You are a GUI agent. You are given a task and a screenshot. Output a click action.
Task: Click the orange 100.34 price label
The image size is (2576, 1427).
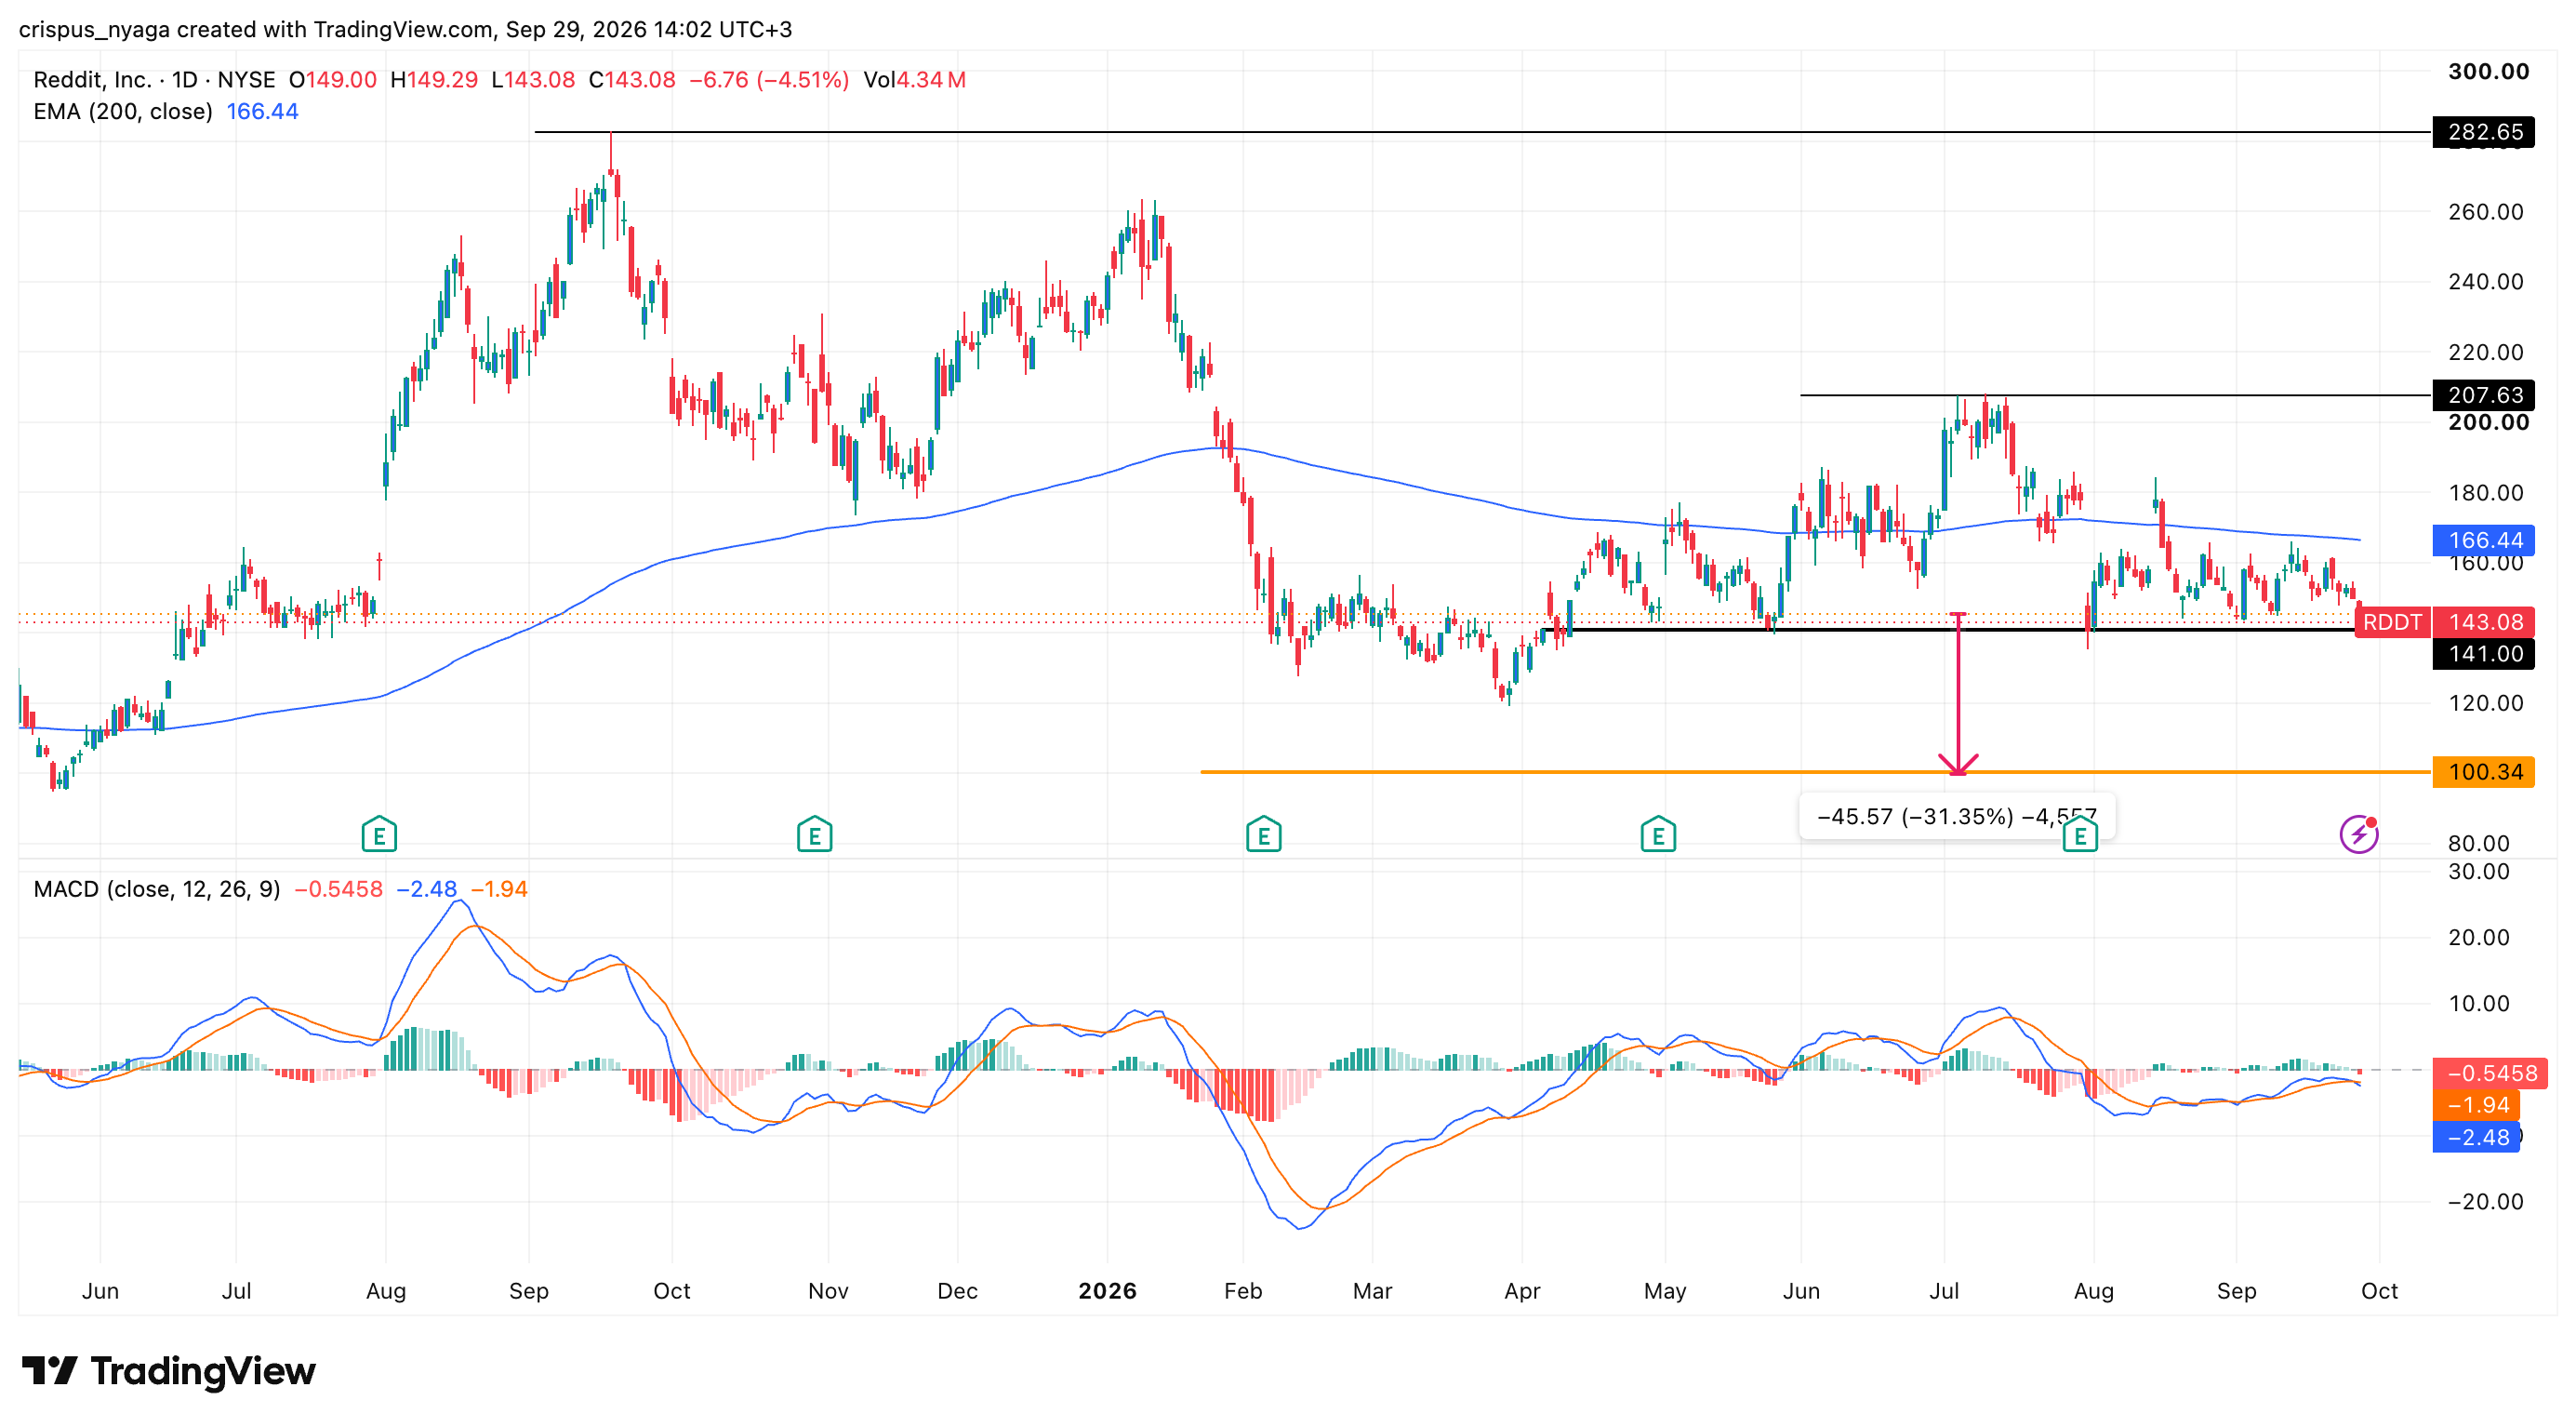pos(2484,772)
